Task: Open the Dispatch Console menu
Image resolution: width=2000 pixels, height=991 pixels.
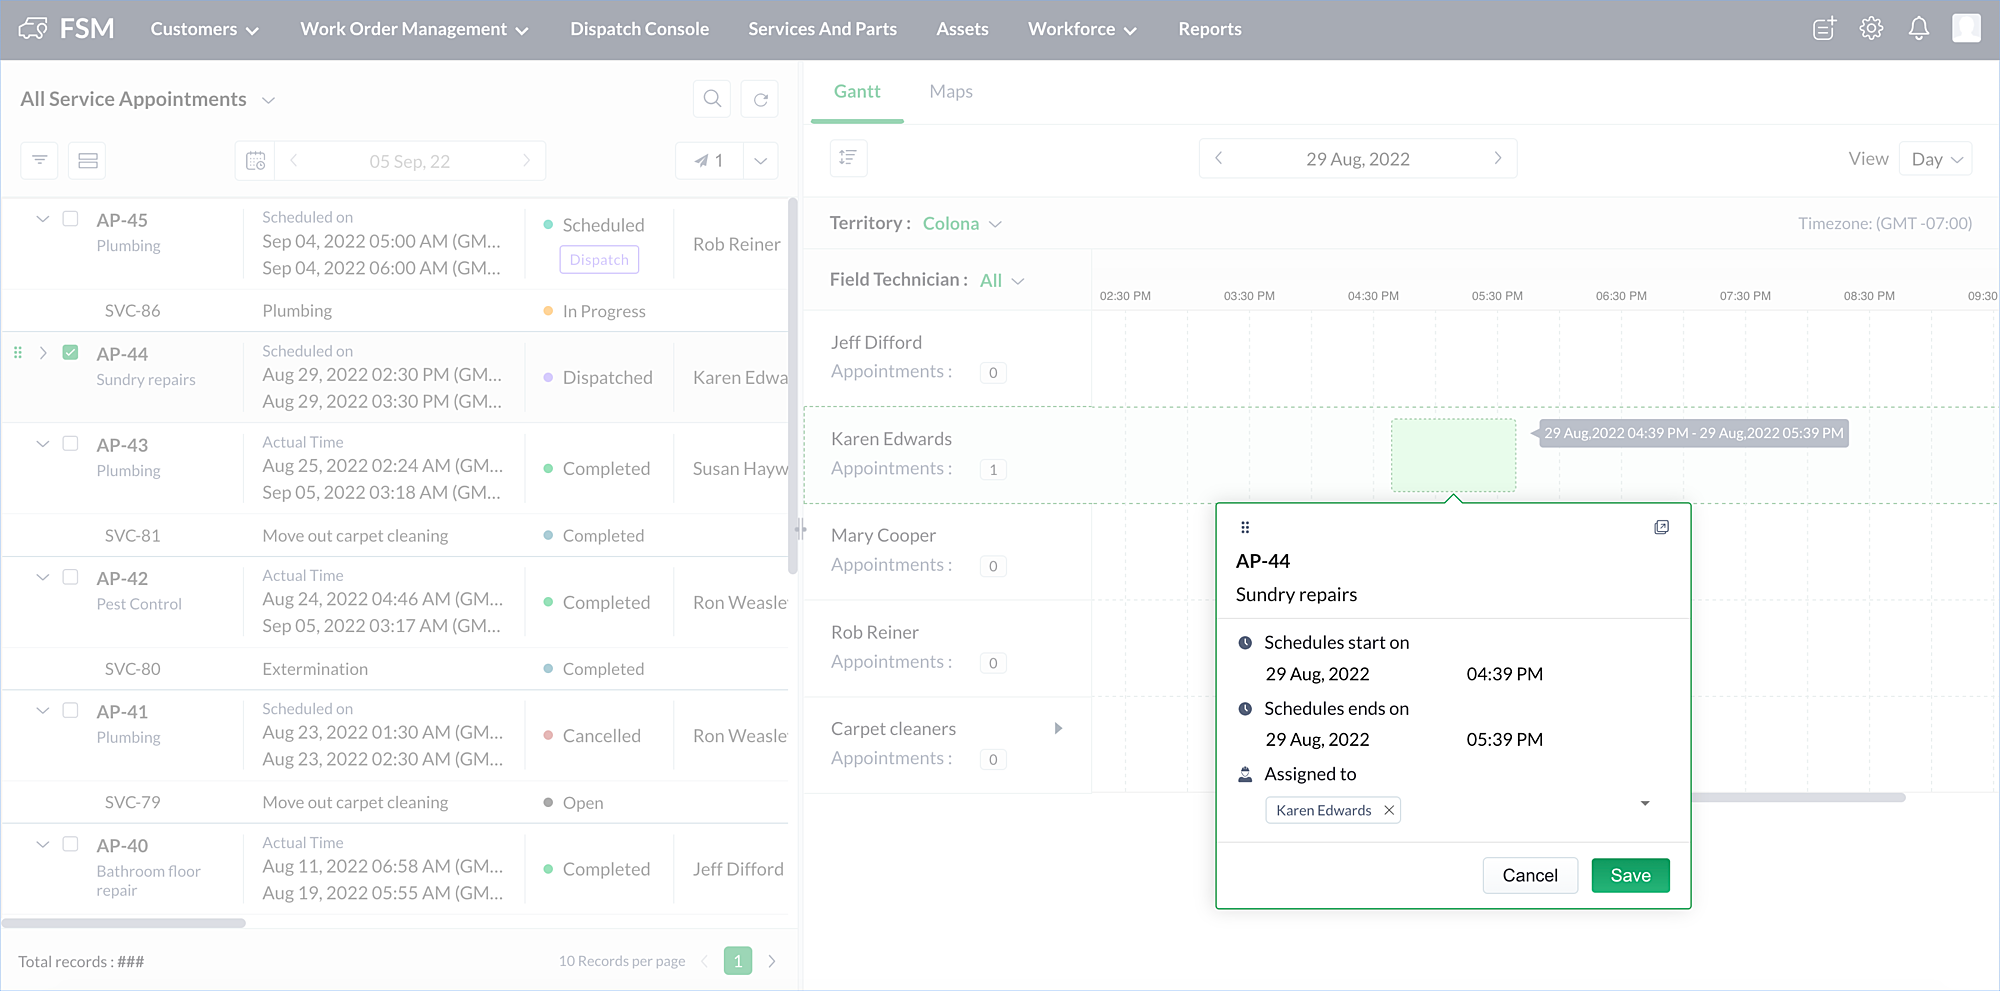Action: pos(639,29)
